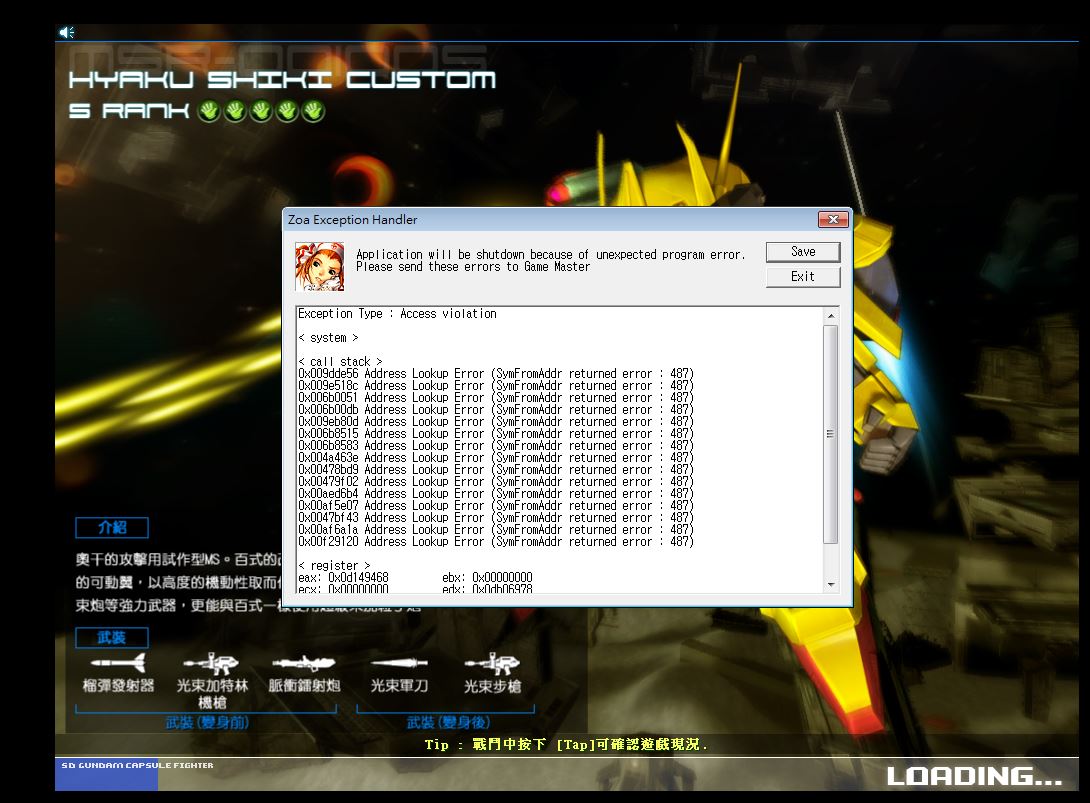
Task: Click the 0x00aed6b4 call stack line
Action: tap(496, 494)
